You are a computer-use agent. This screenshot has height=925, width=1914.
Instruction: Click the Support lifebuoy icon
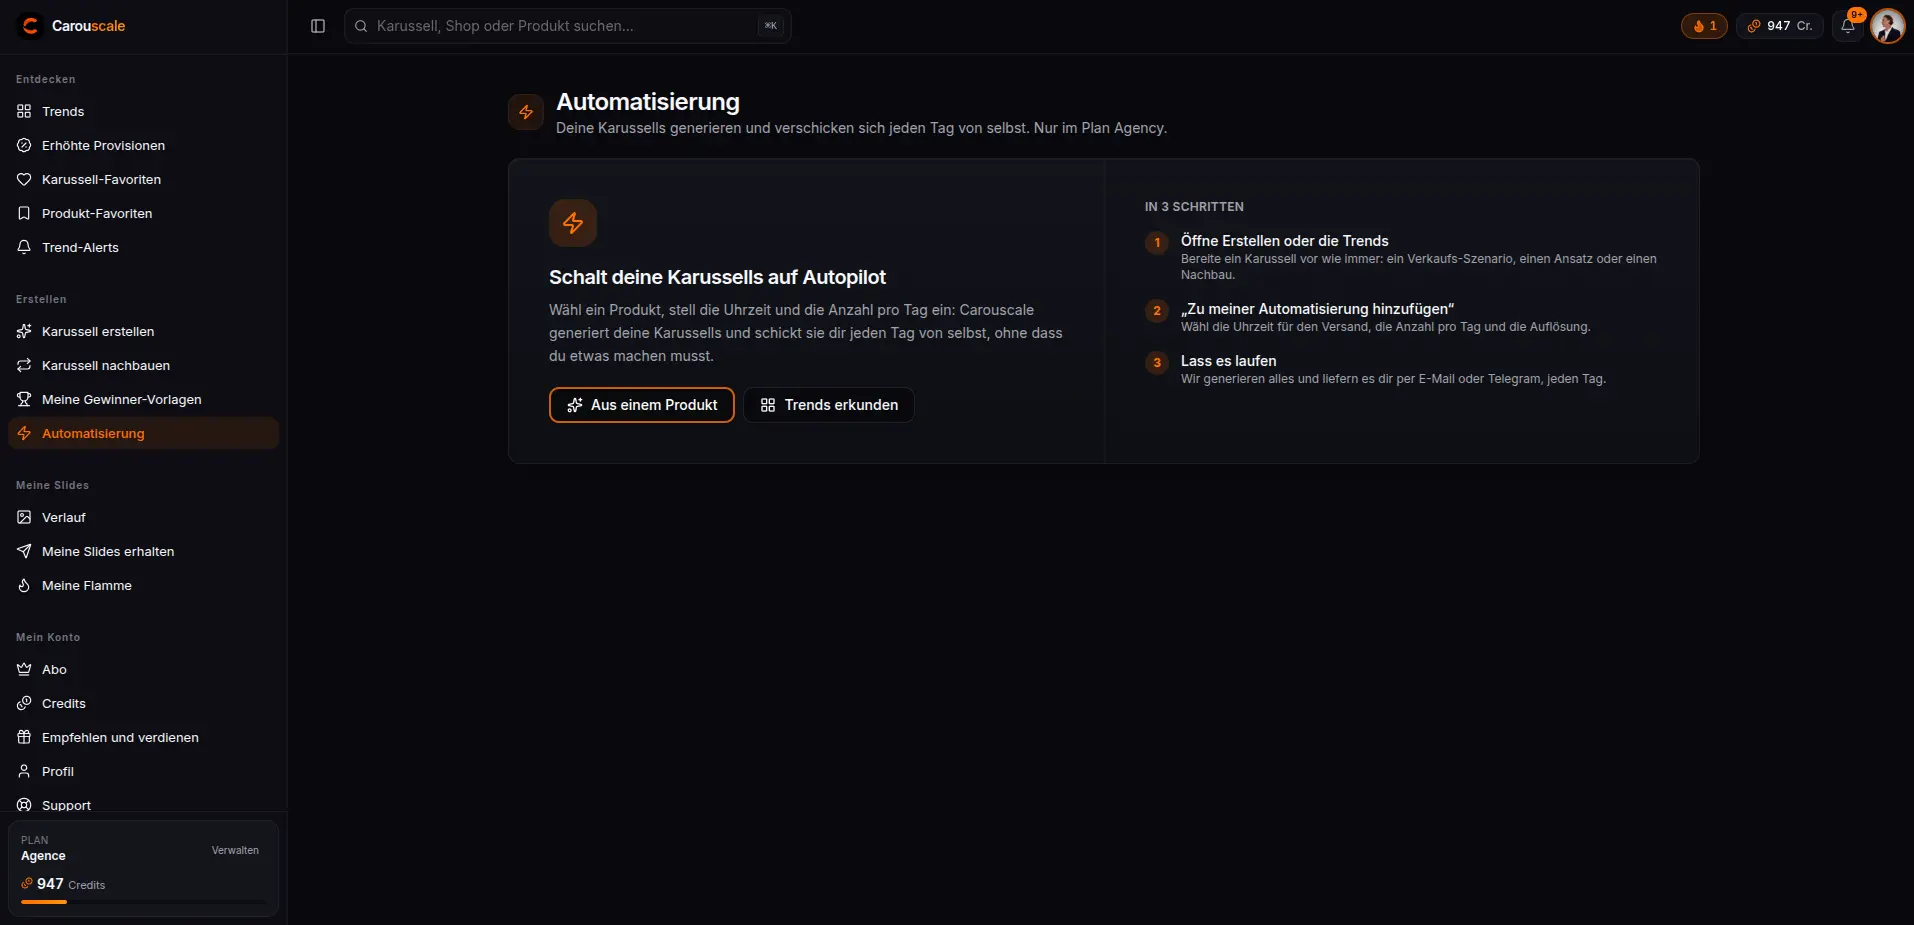pos(24,805)
